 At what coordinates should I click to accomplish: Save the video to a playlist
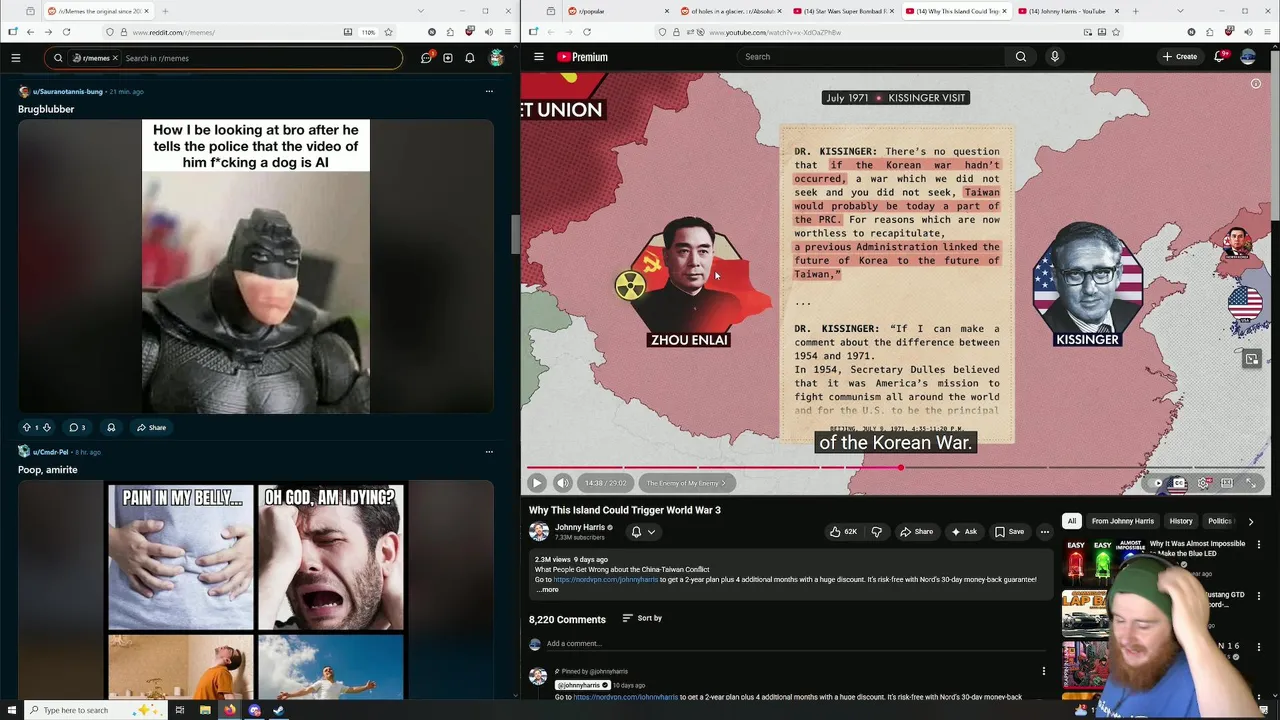coord(1009,532)
